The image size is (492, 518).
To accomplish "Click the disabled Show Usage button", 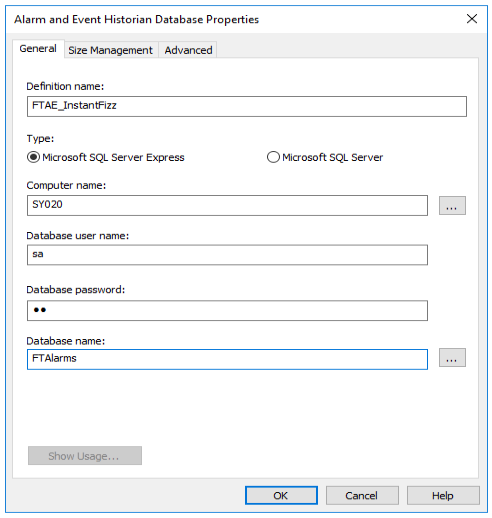I will click(85, 456).
